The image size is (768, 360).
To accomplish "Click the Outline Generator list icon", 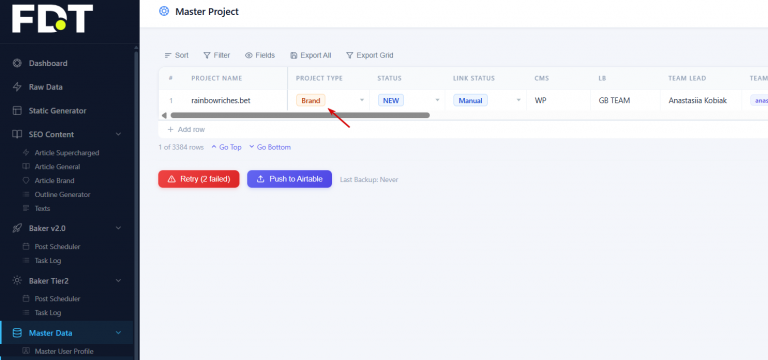I will tap(26, 194).
